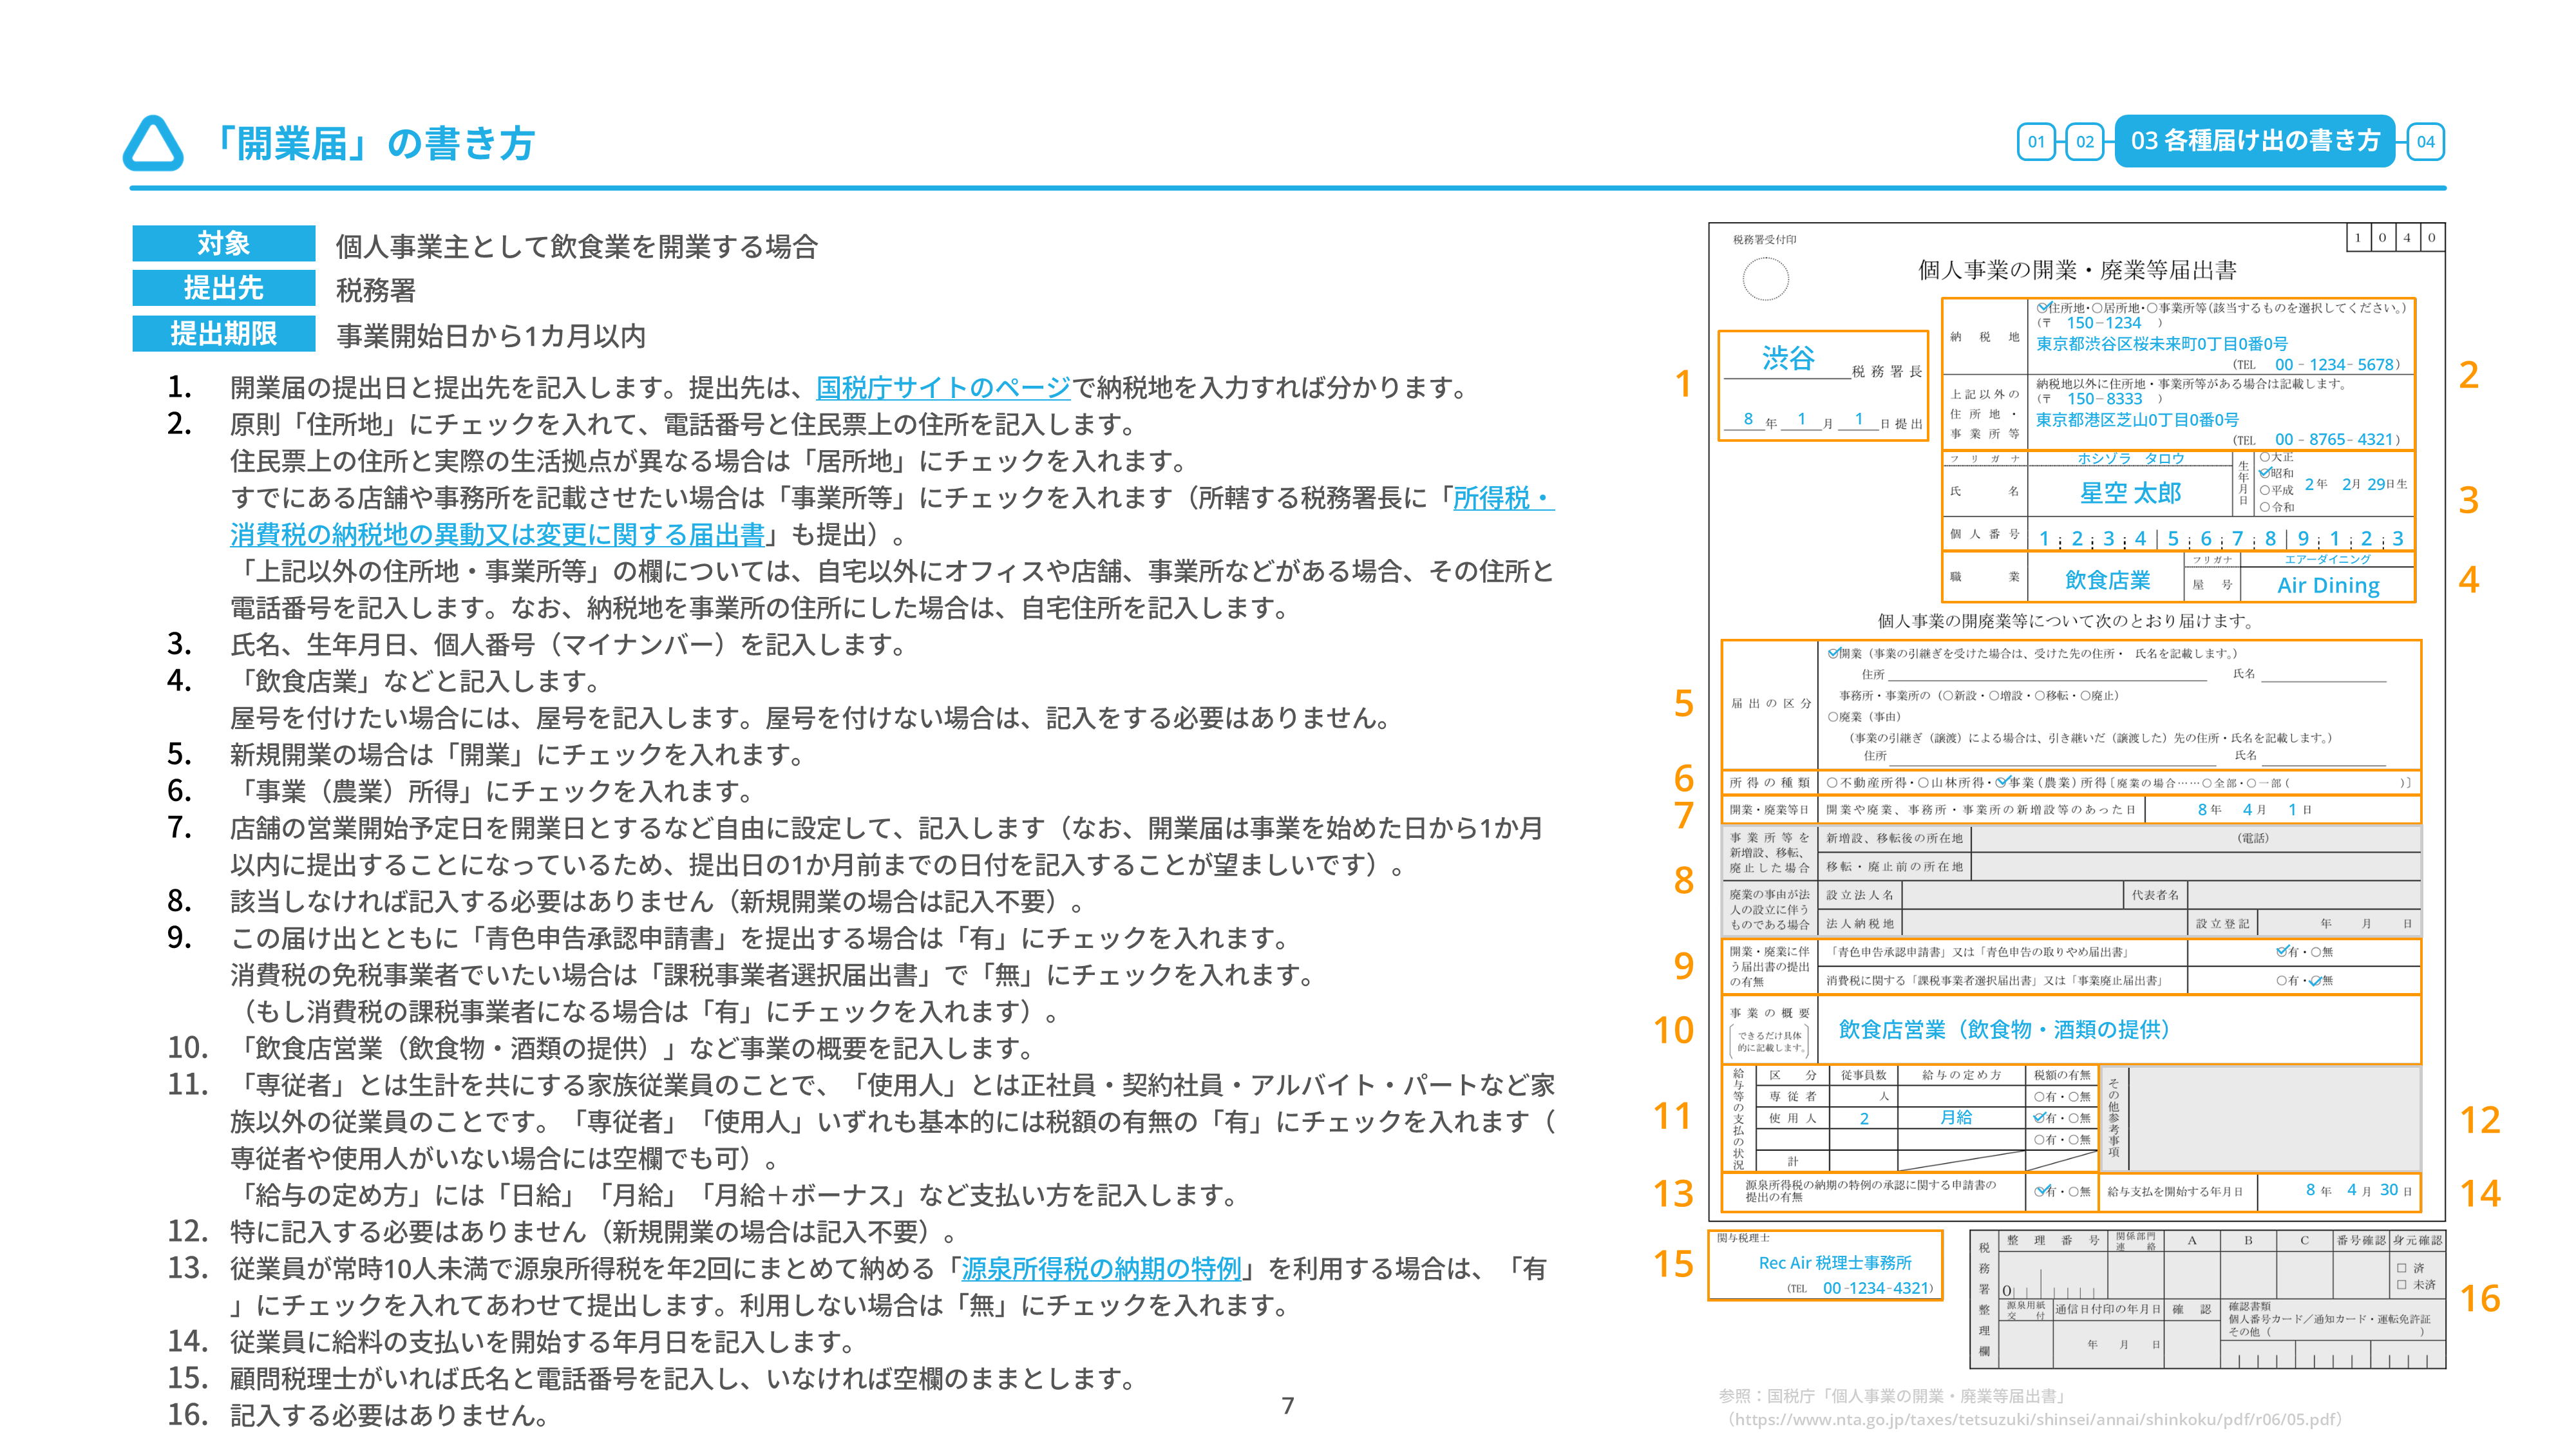Go to section 04 in step navigation

point(2425,142)
